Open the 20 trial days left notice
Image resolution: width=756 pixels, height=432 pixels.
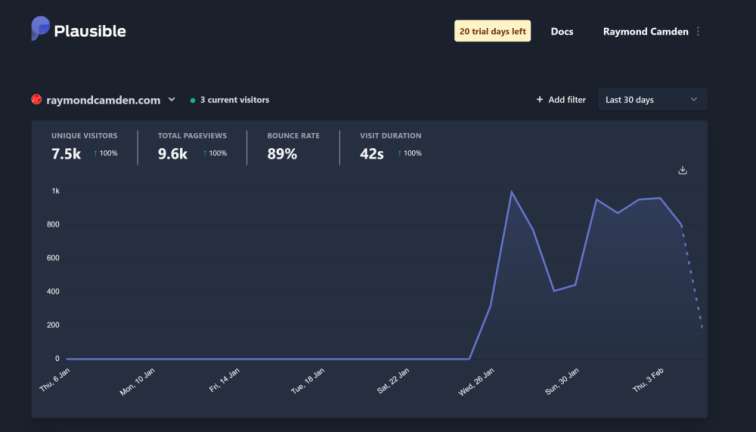click(492, 31)
